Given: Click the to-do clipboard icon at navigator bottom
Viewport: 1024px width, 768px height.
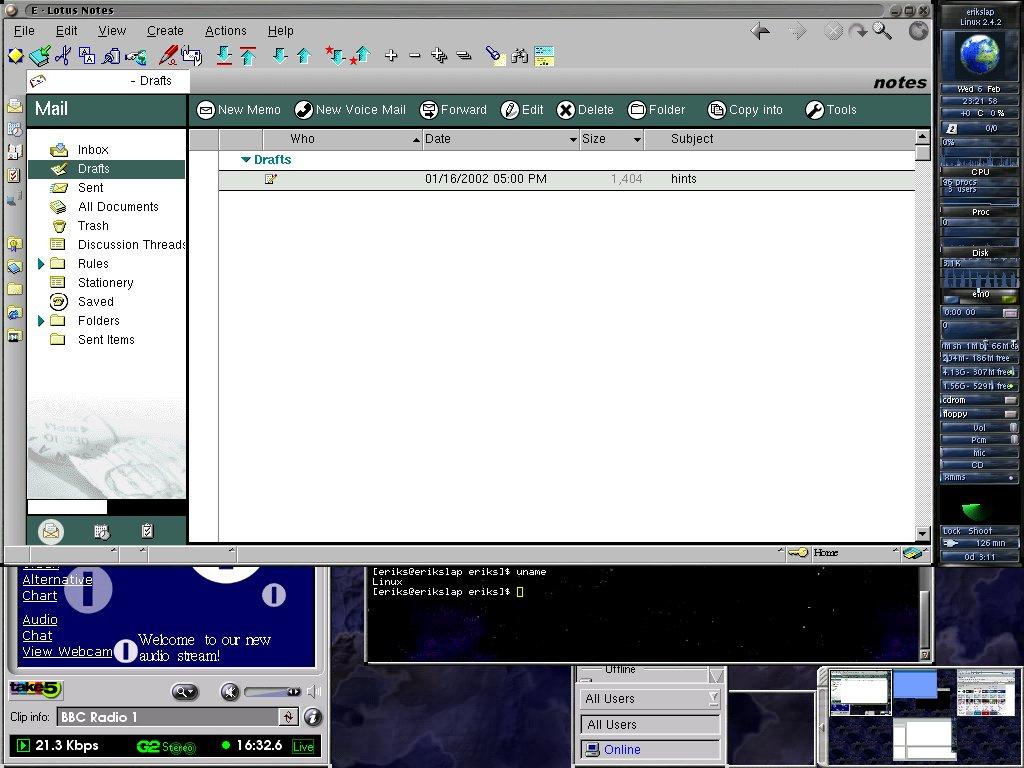Looking at the screenshot, I should 148,531.
